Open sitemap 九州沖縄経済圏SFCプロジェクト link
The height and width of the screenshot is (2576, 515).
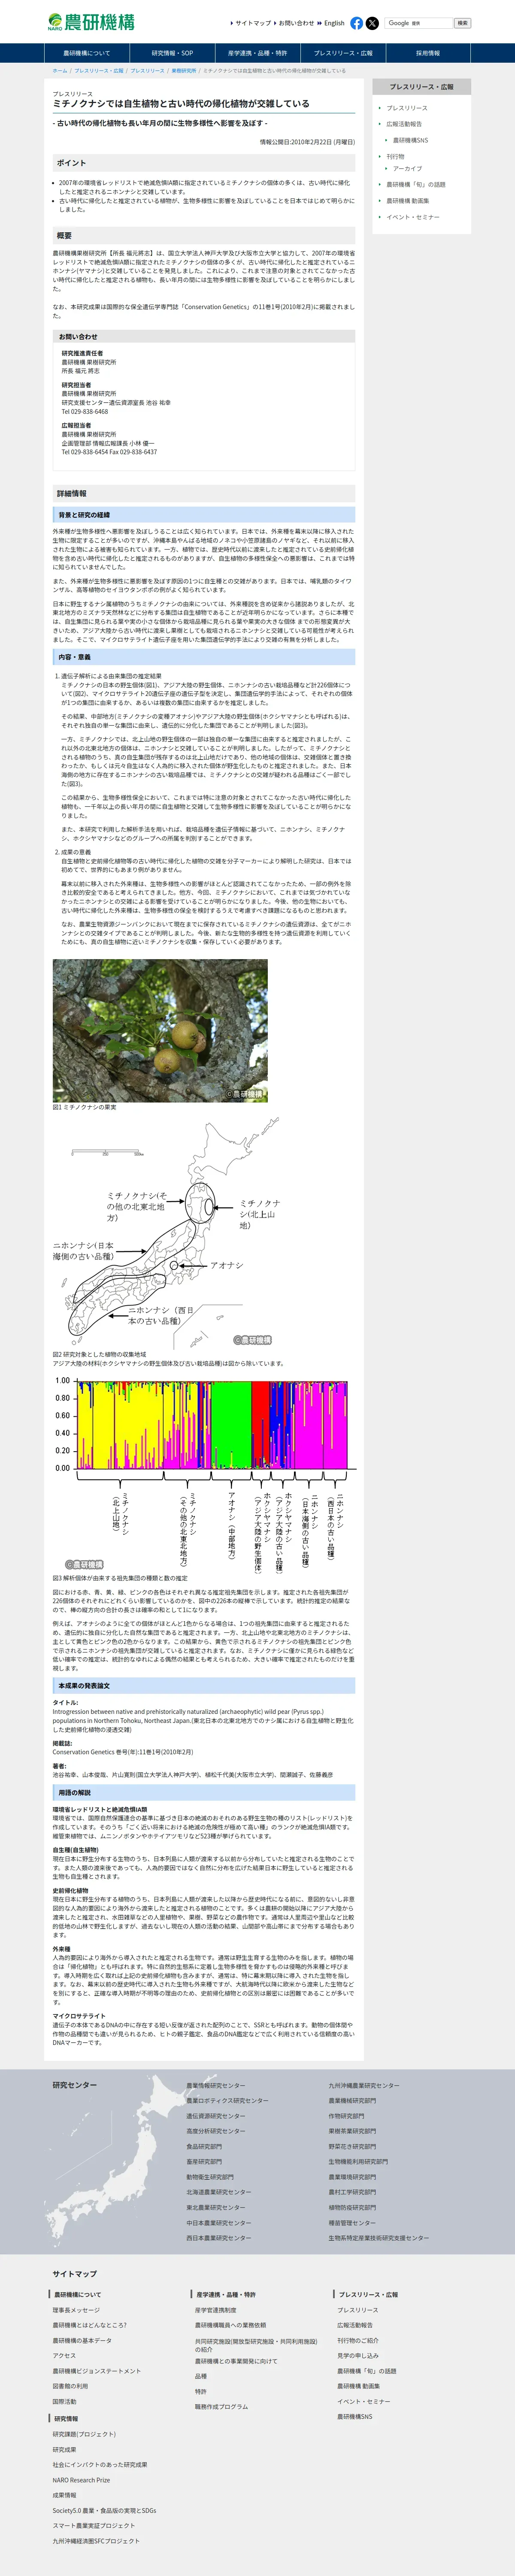(x=97, y=2540)
